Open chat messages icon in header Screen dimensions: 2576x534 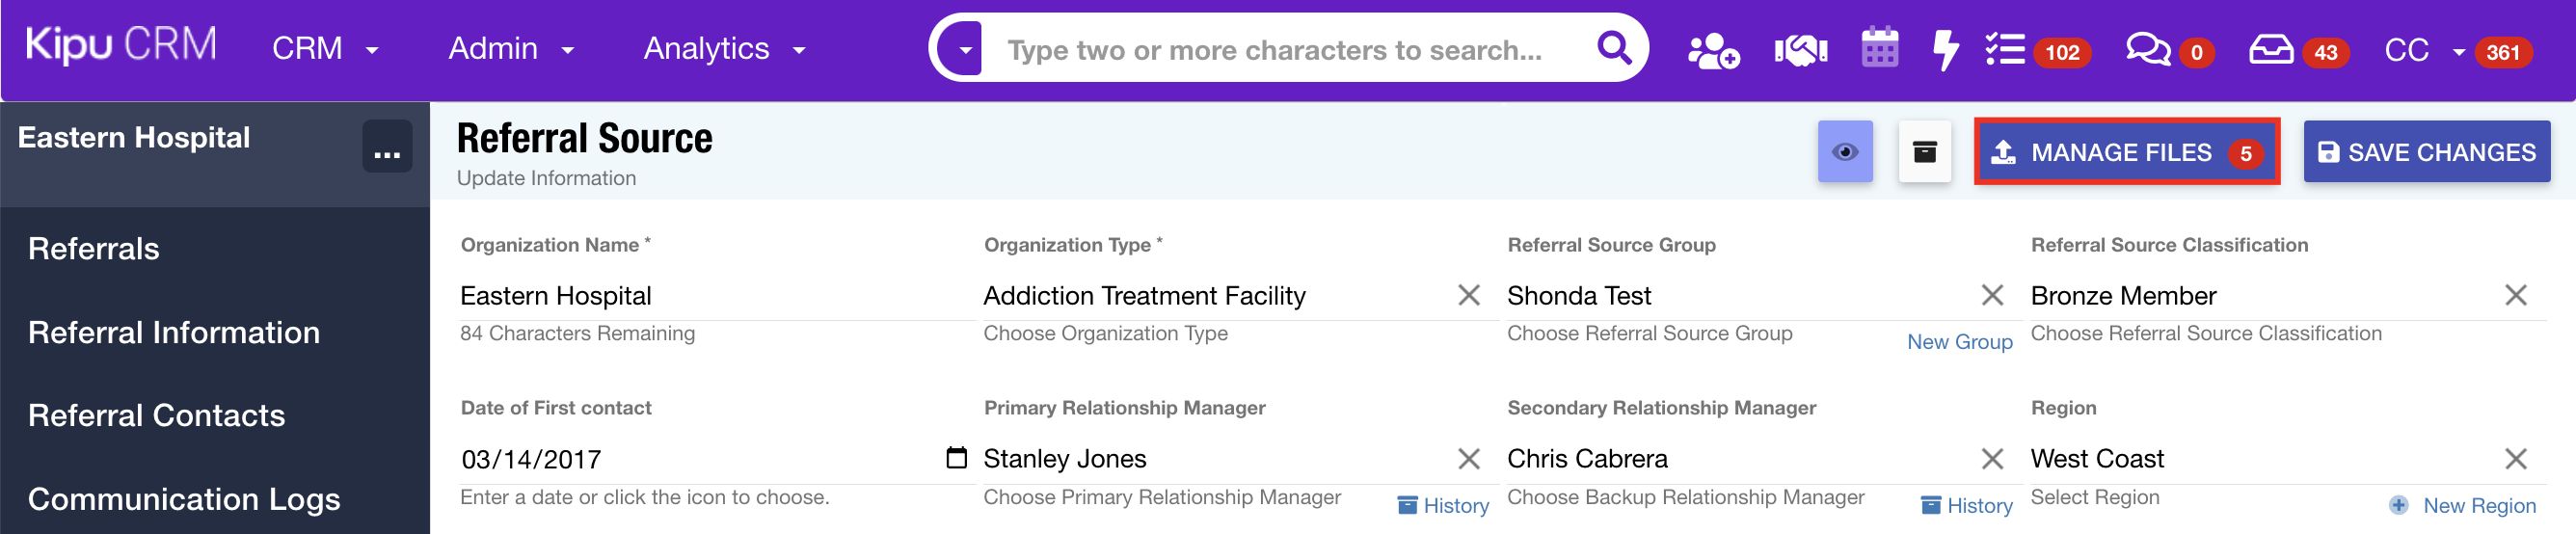click(x=2147, y=49)
